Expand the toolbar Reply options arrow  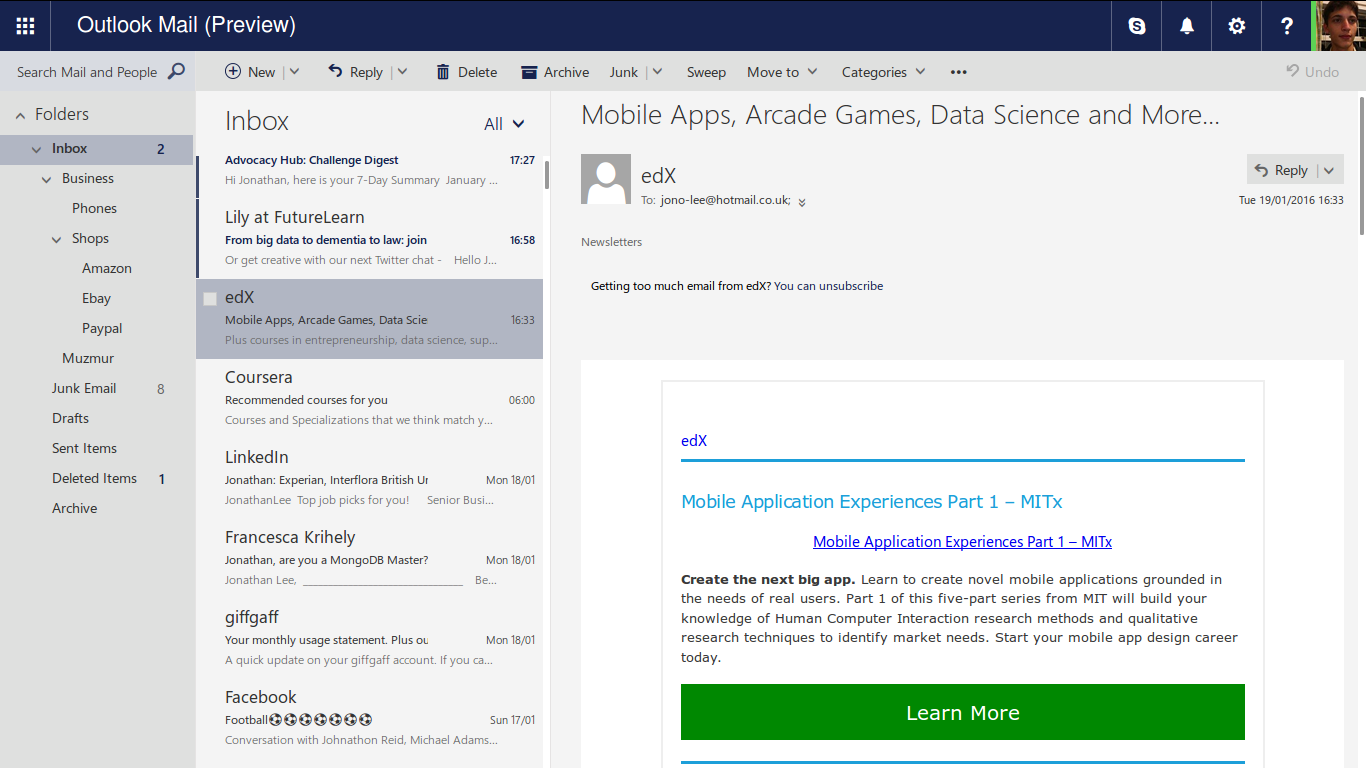(402, 72)
